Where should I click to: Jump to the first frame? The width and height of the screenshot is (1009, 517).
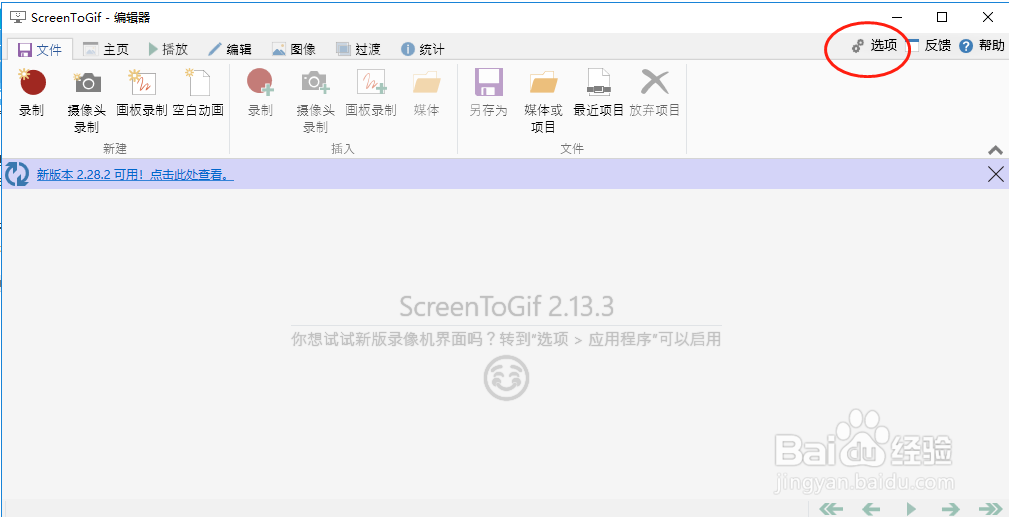(x=831, y=509)
